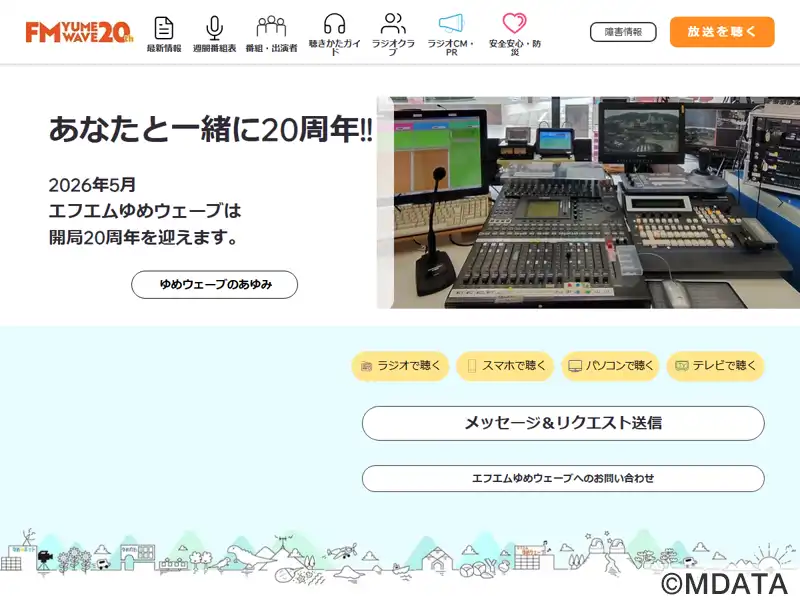Open the 週間番組表 microphone icon
800x600 pixels.
coord(214,28)
